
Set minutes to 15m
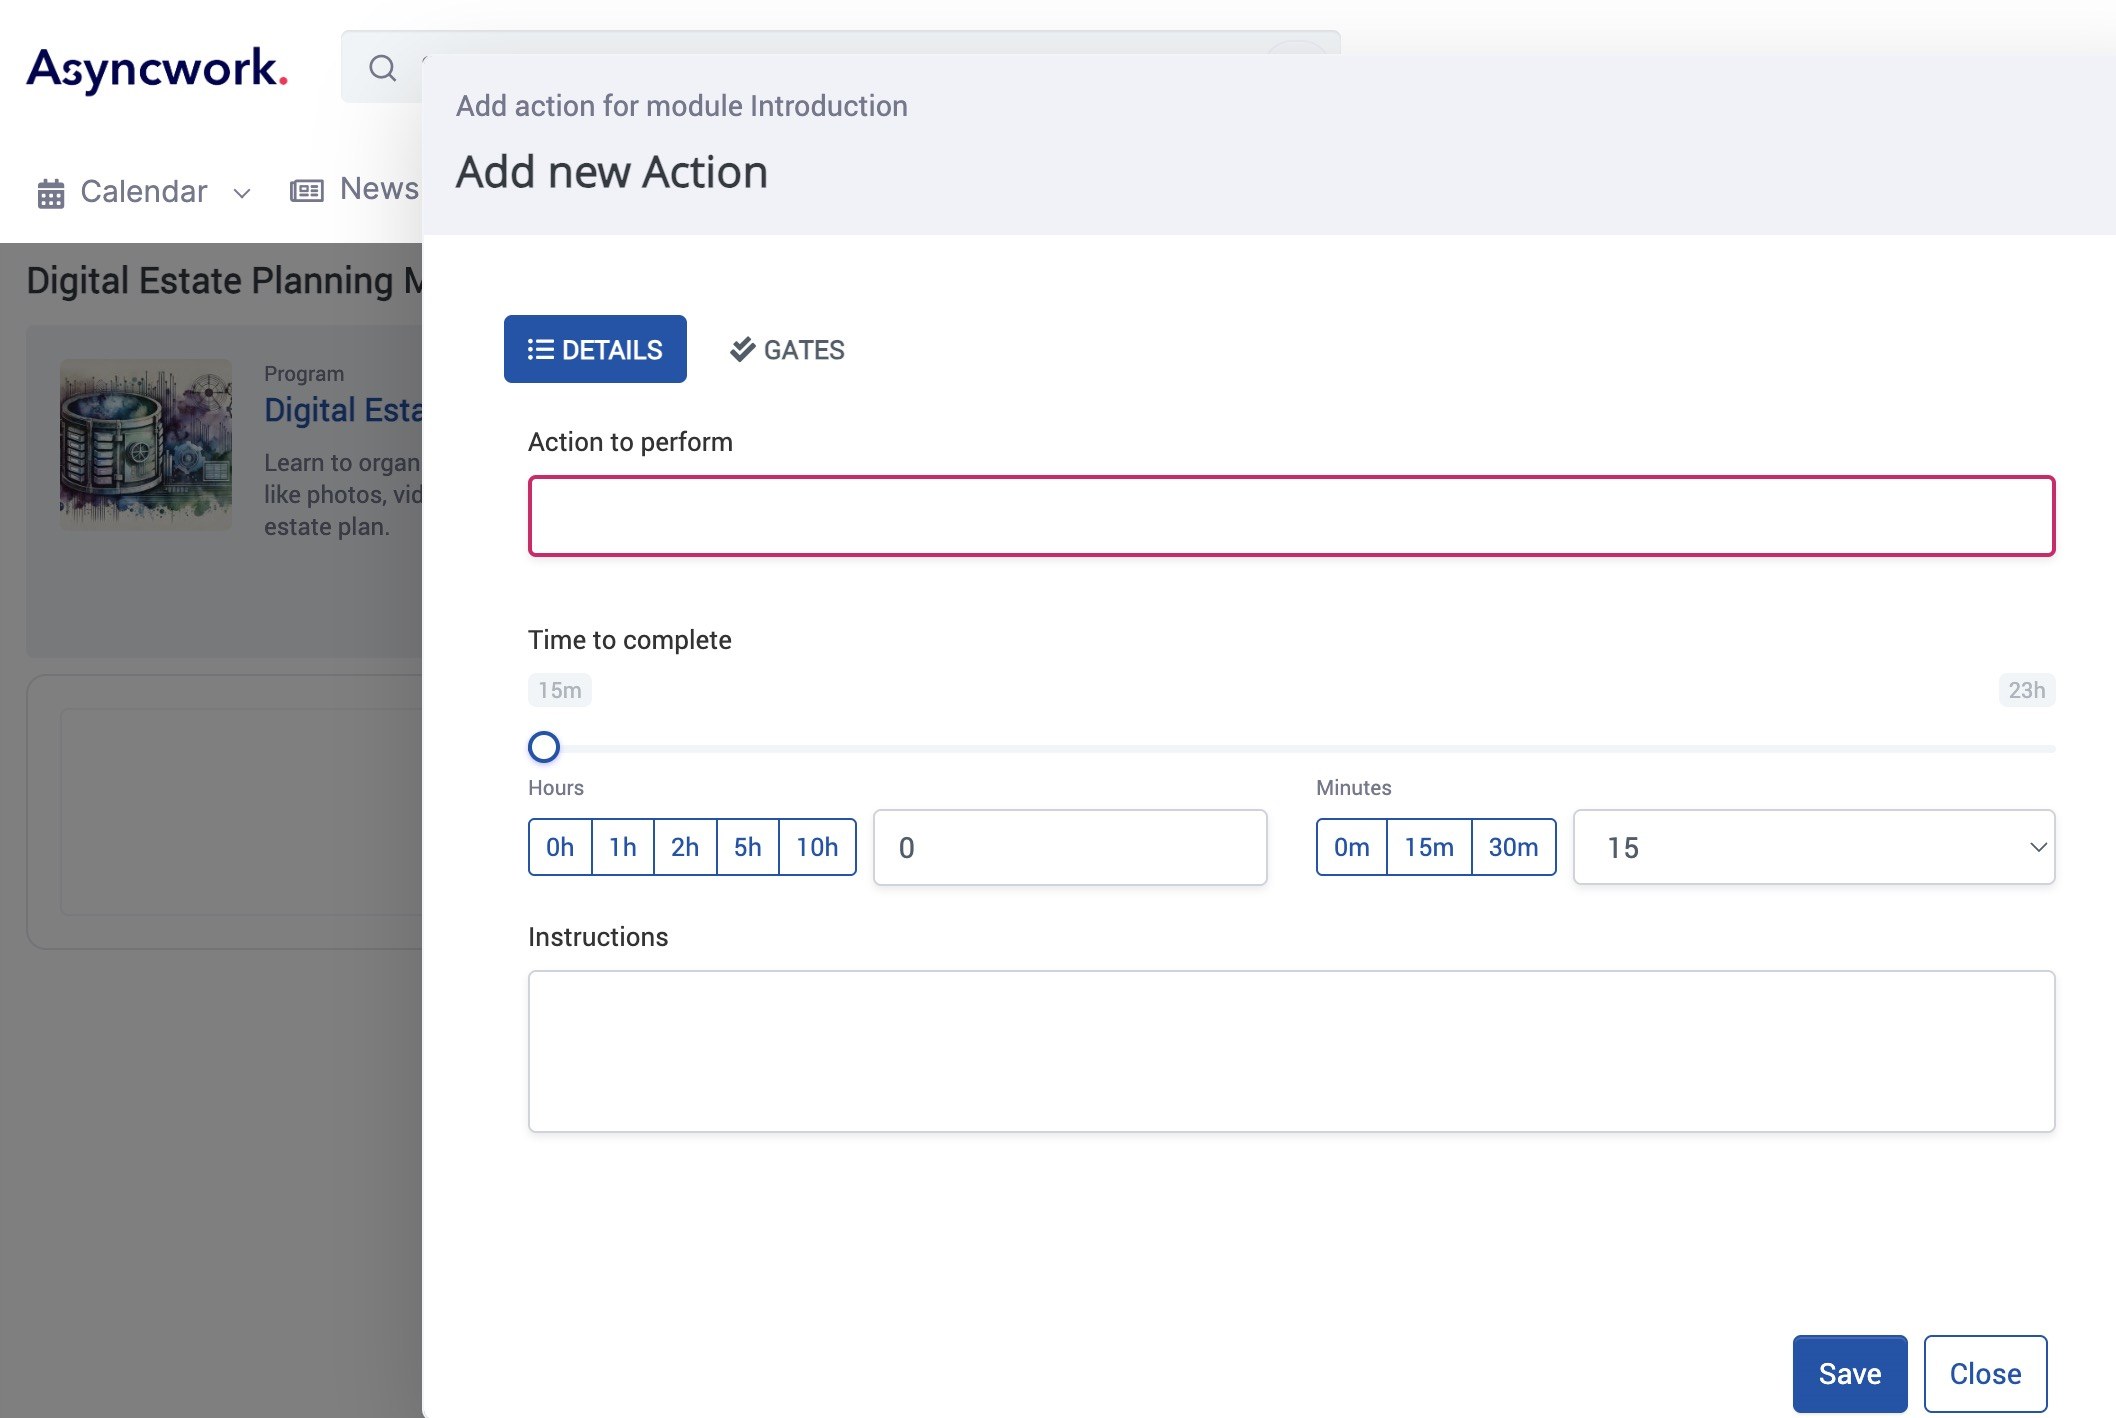[1429, 847]
